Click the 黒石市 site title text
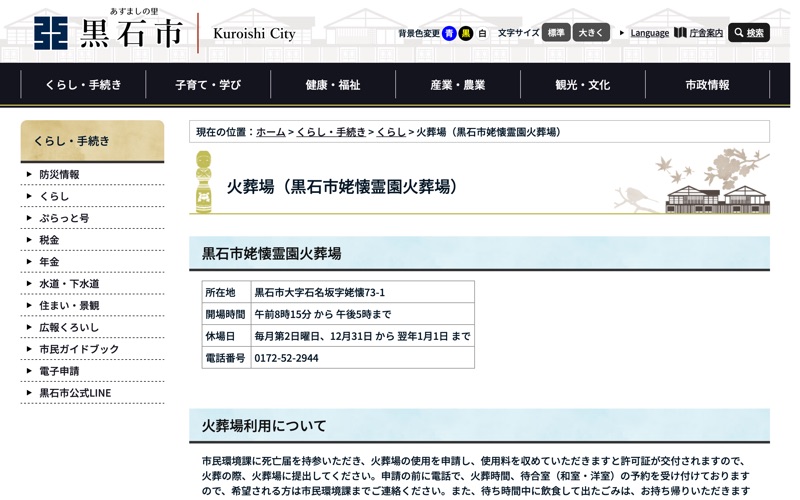 tap(132, 34)
